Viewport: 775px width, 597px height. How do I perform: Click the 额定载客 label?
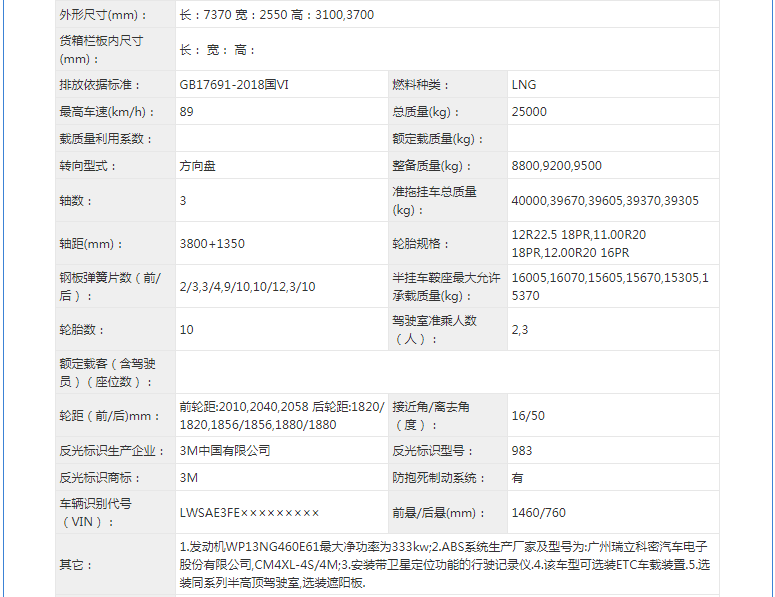107,373
